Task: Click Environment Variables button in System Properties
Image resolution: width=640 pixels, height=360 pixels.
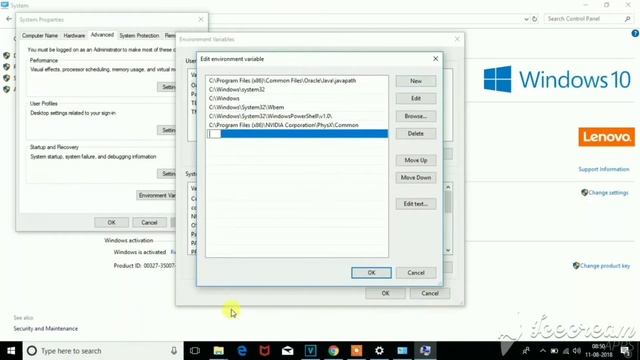Action: click(x=157, y=196)
